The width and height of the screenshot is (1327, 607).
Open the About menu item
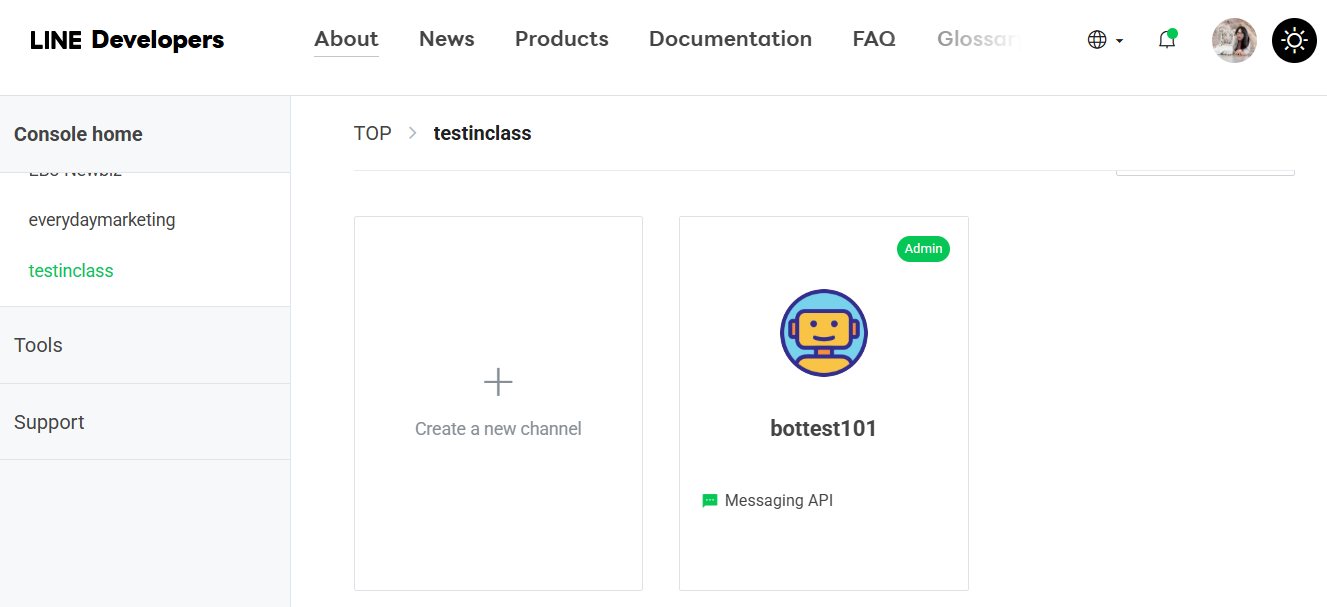(x=346, y=39)
